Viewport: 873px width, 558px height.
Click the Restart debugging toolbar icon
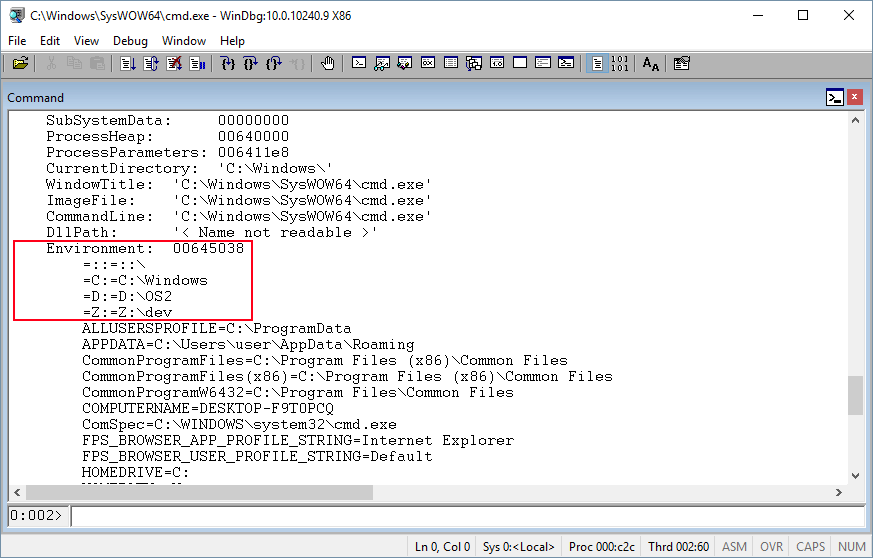point(151,64)
